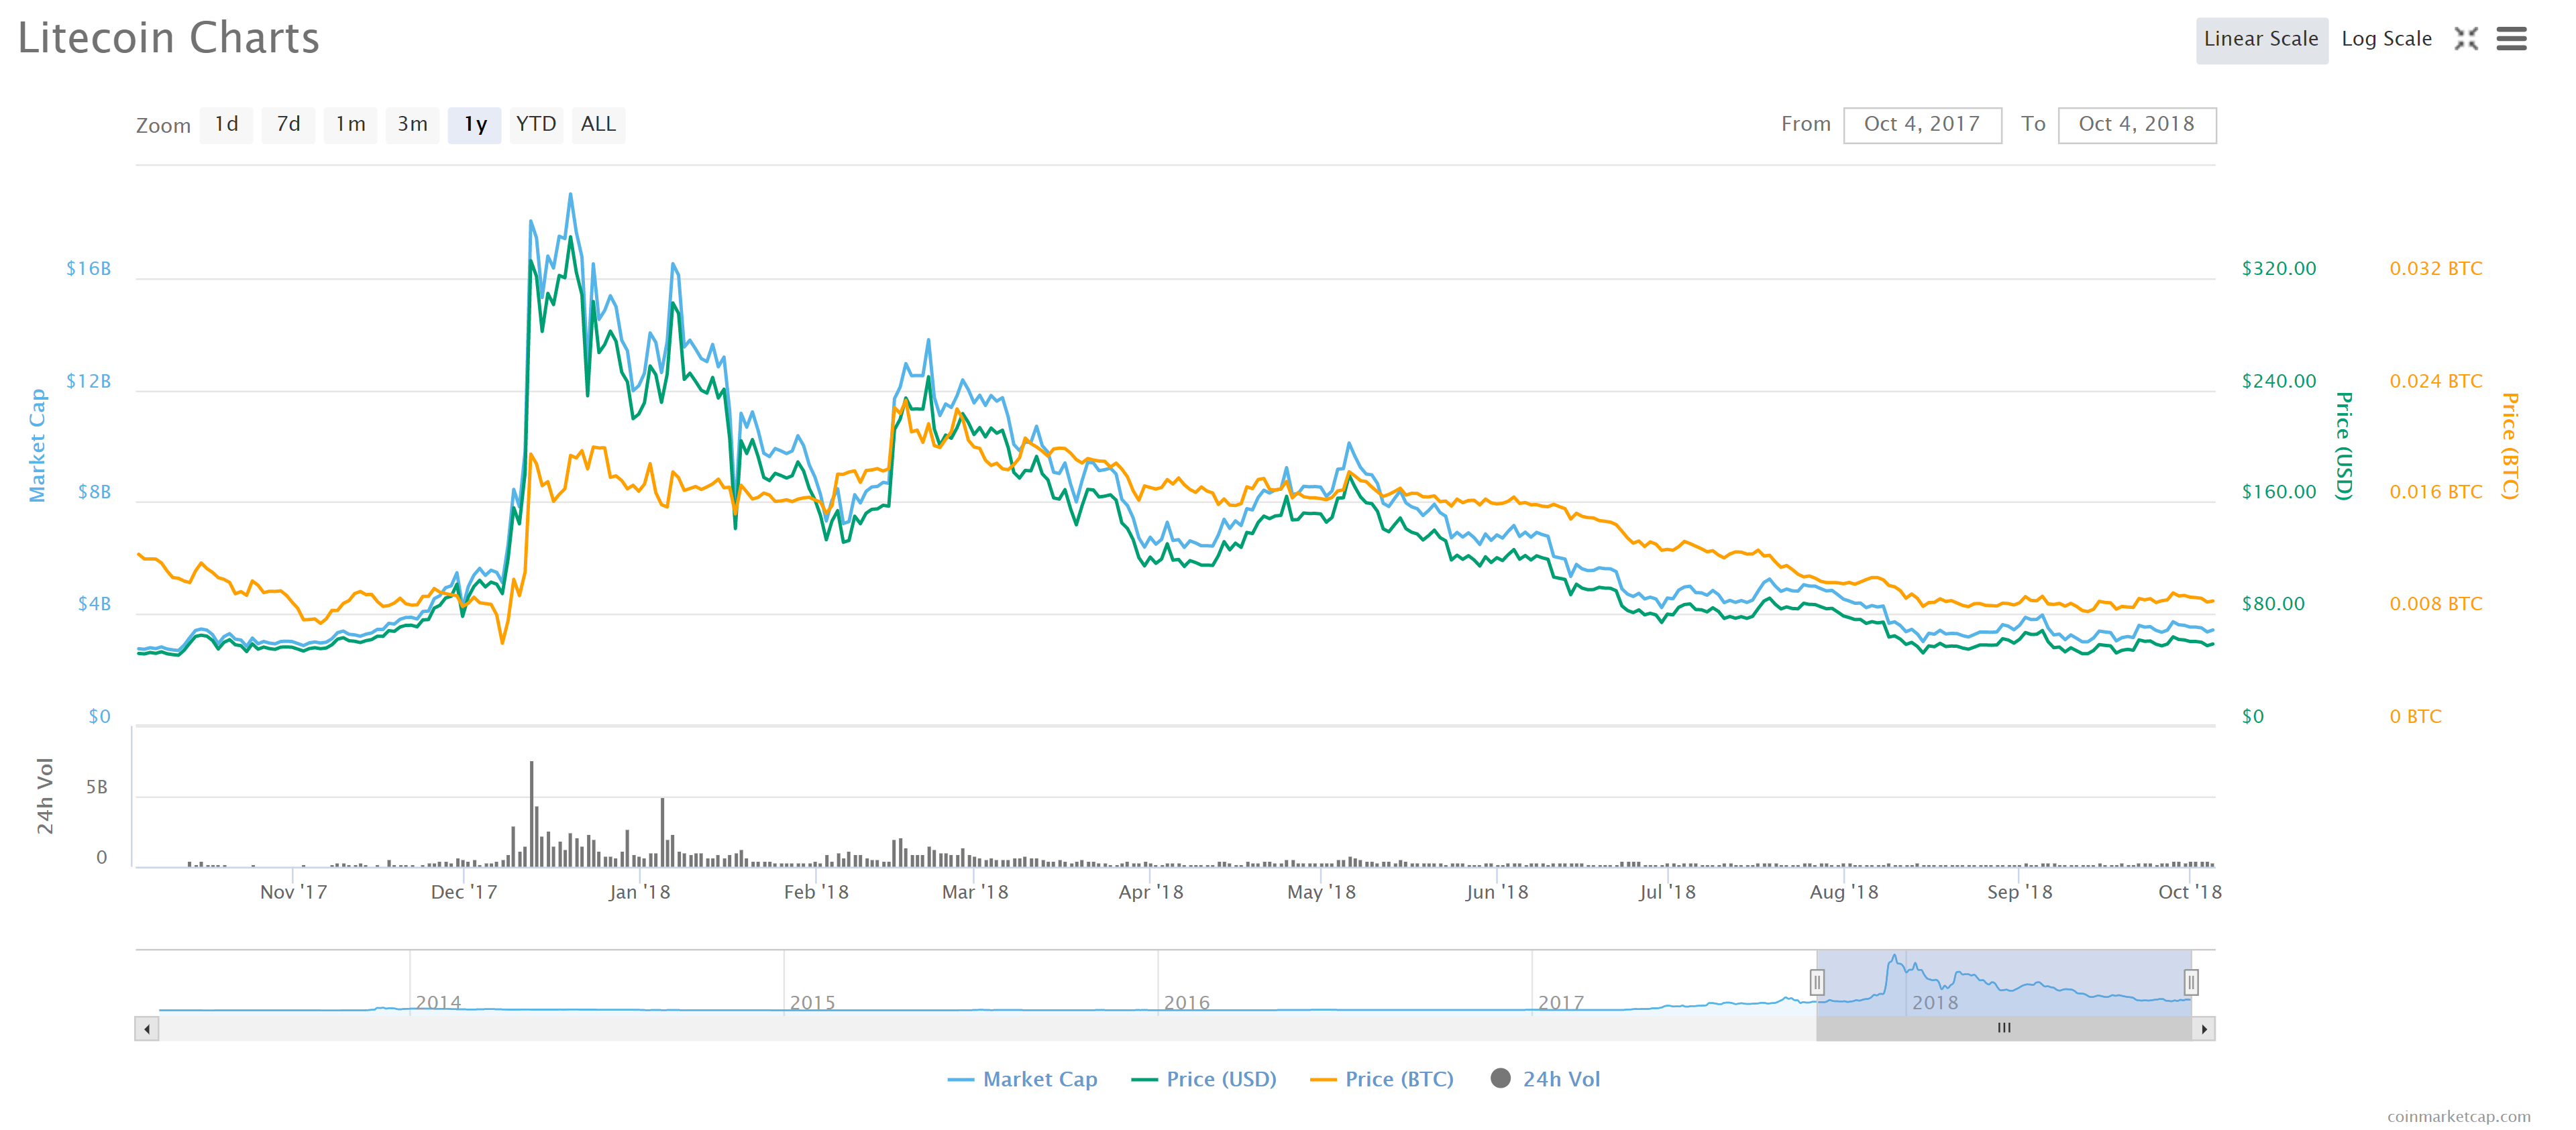Click the Mar '18 x-axis label
Screen dimensions: 2576x1130
[975, 892]
